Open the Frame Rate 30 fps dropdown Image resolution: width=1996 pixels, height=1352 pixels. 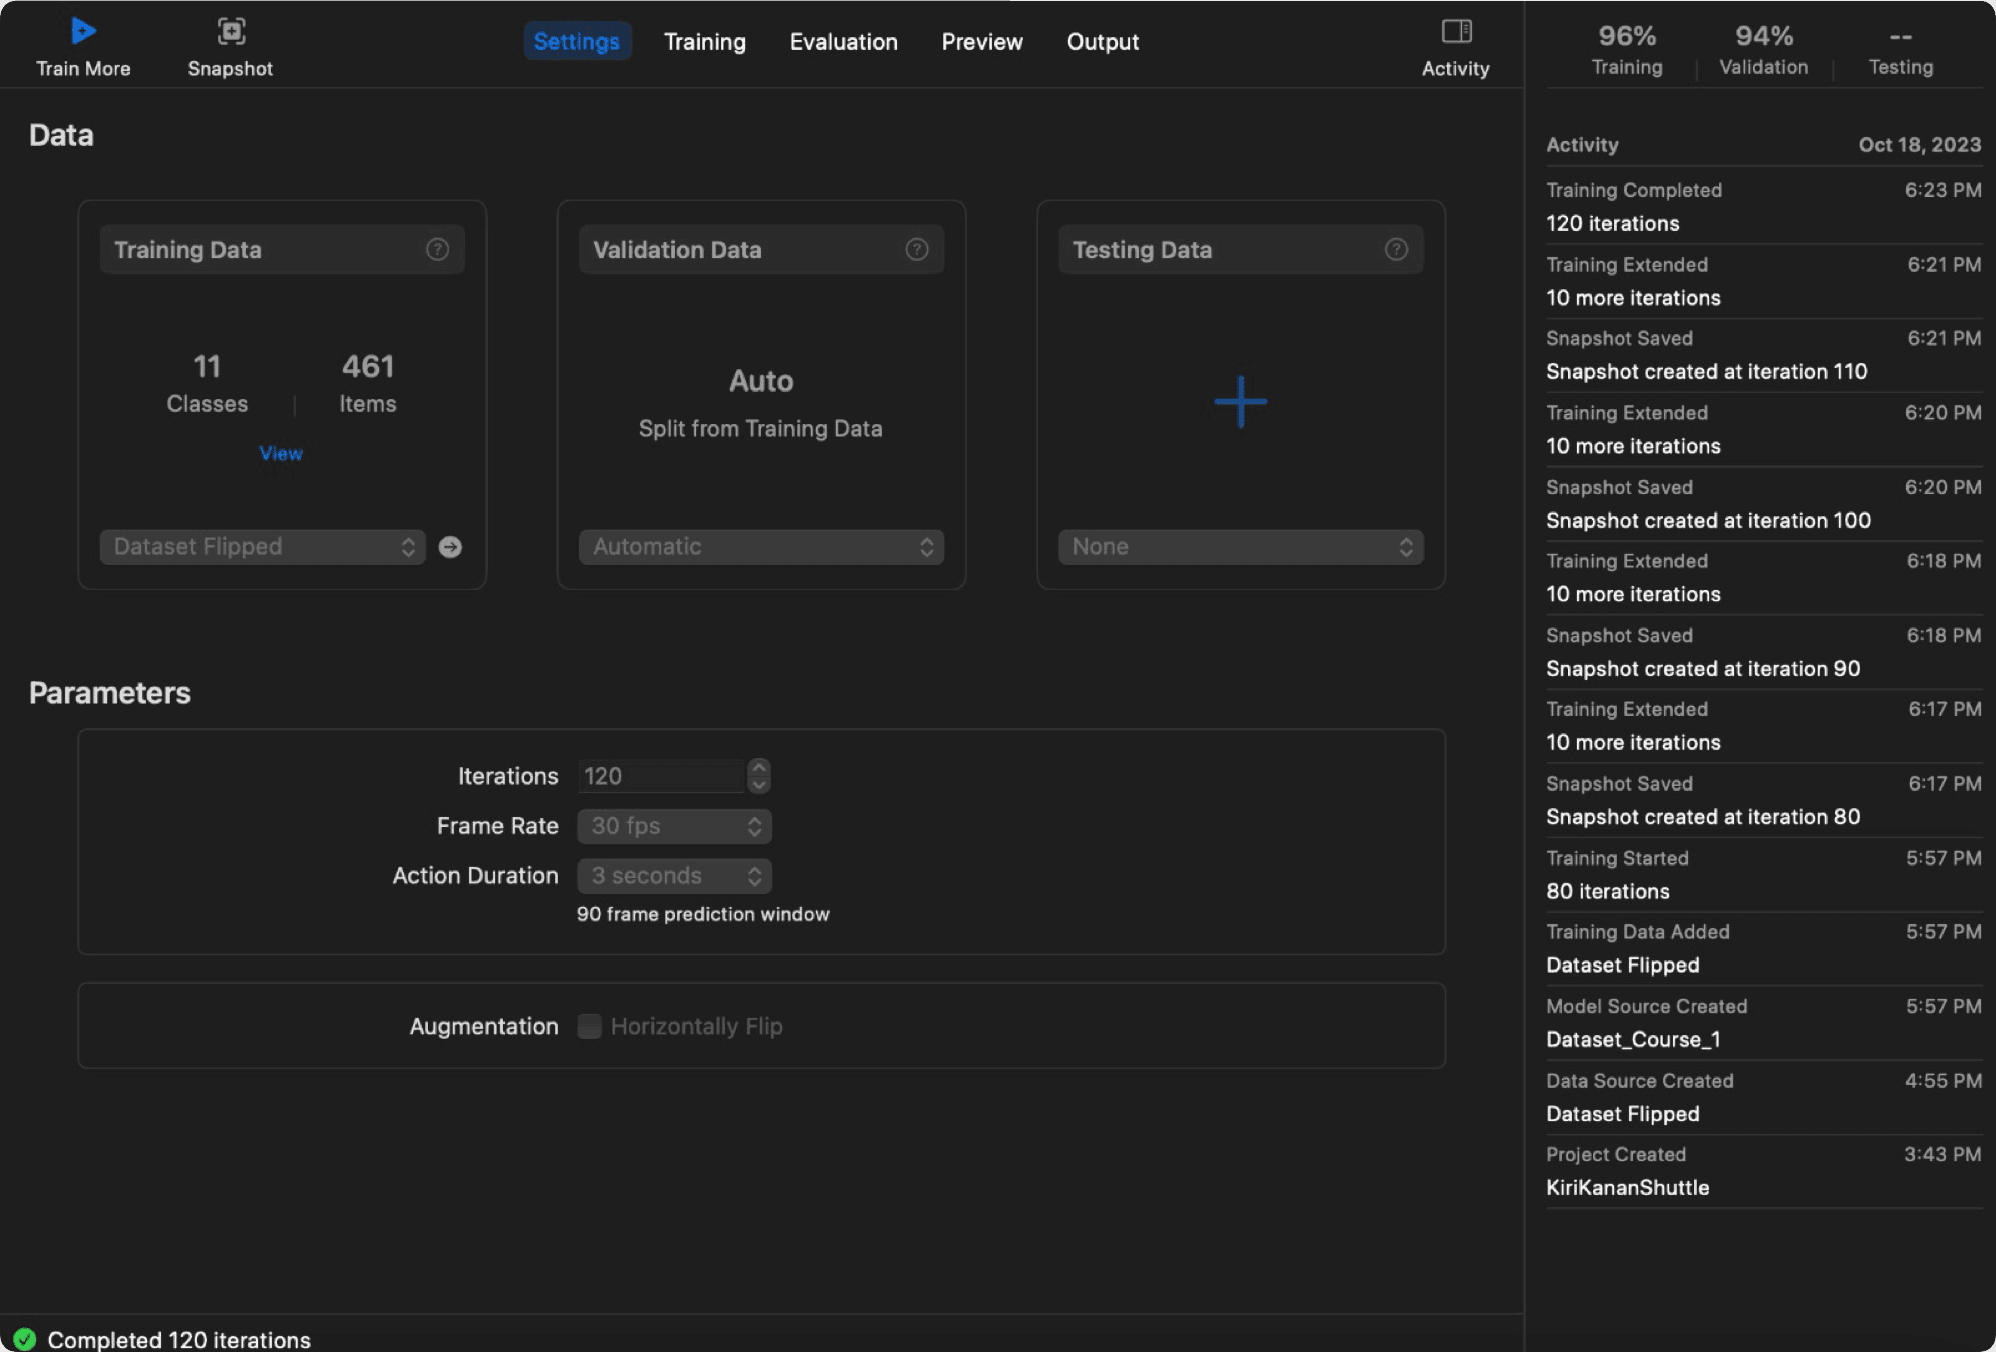(674, 826)
